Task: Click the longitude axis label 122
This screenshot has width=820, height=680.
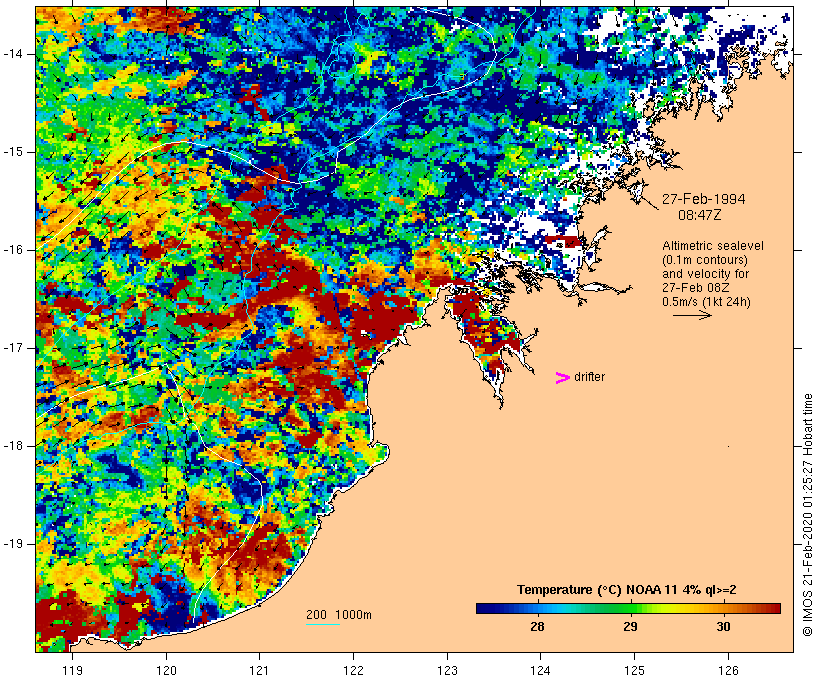Action: click(x=354, y=671)
